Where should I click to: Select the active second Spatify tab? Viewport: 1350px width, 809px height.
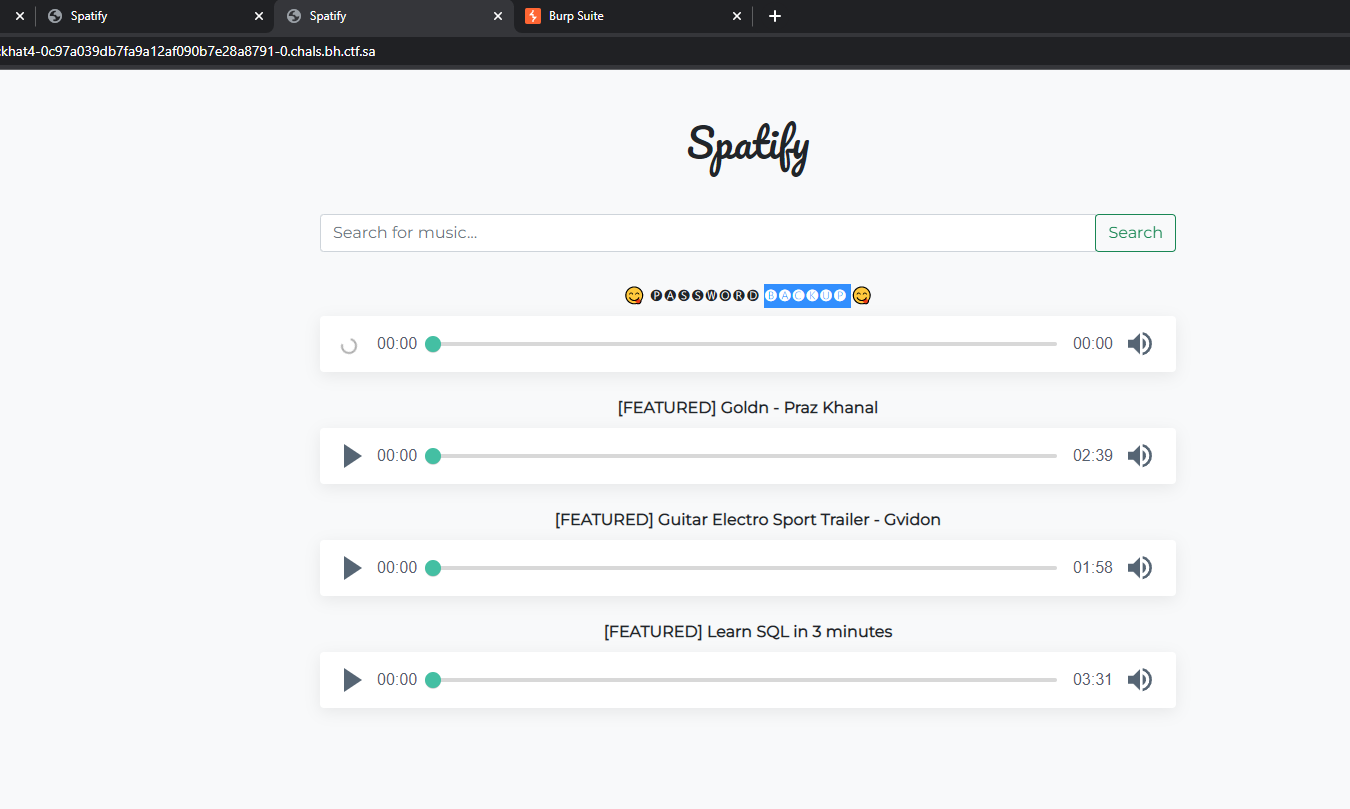click(x=393, y=16)
